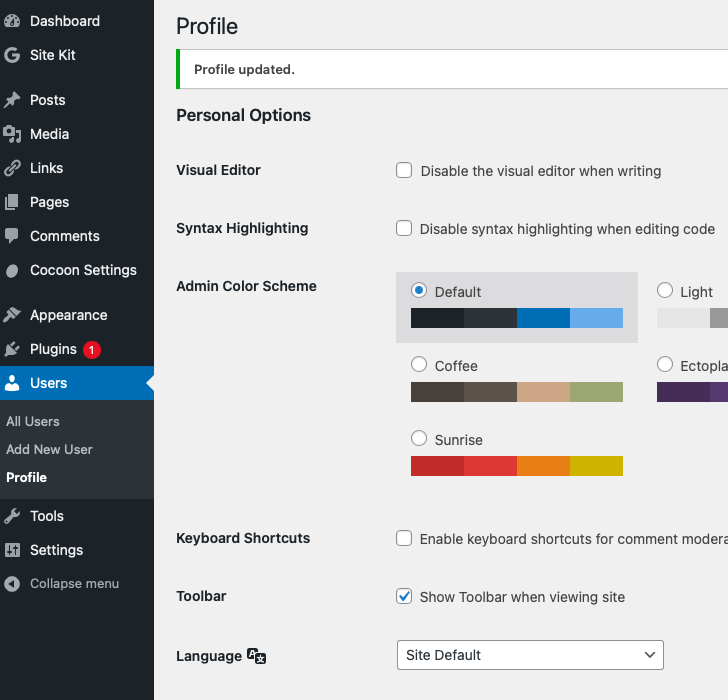Go to Cocoon Settings menu

point(83,270)
